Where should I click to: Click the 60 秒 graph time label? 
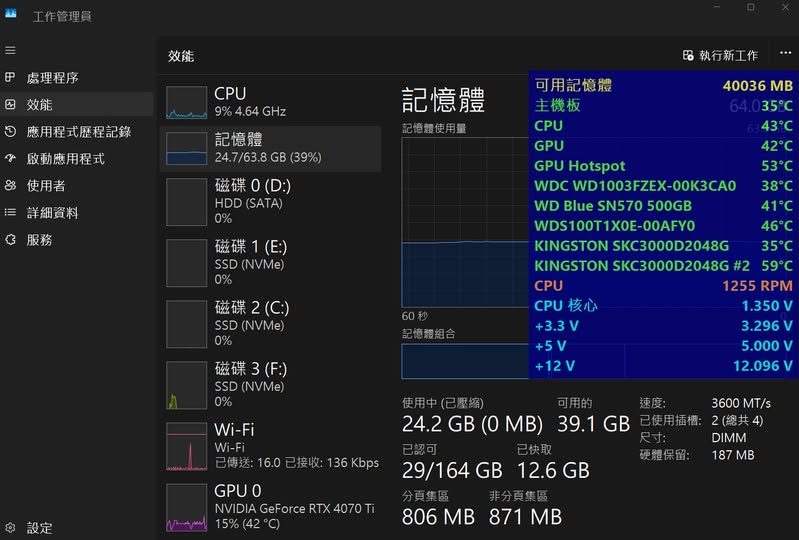coord(415,316)
